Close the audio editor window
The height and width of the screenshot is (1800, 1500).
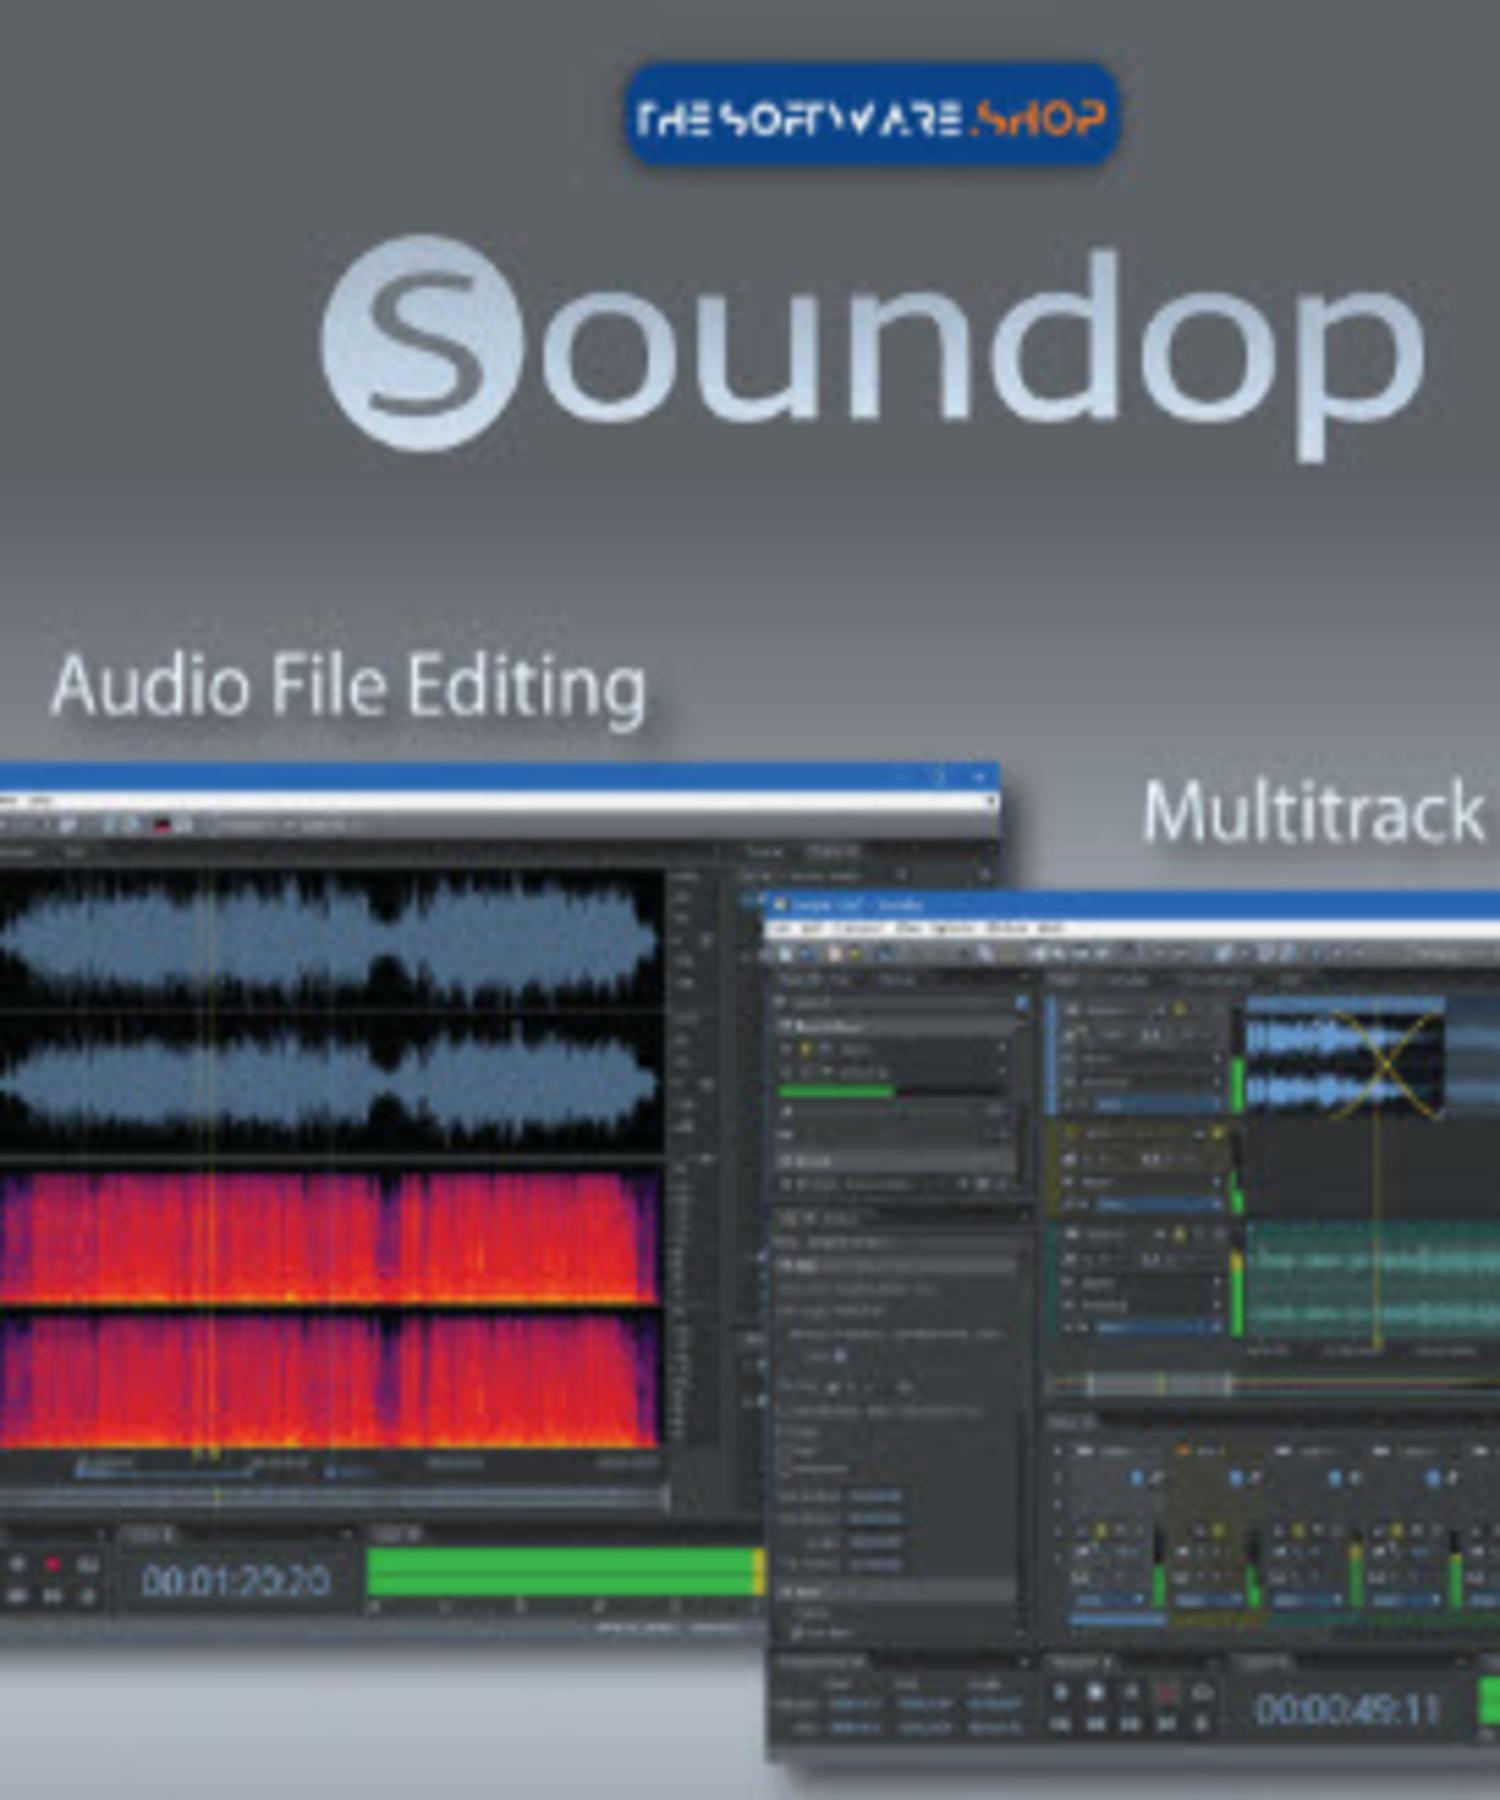tap(978, 777)
